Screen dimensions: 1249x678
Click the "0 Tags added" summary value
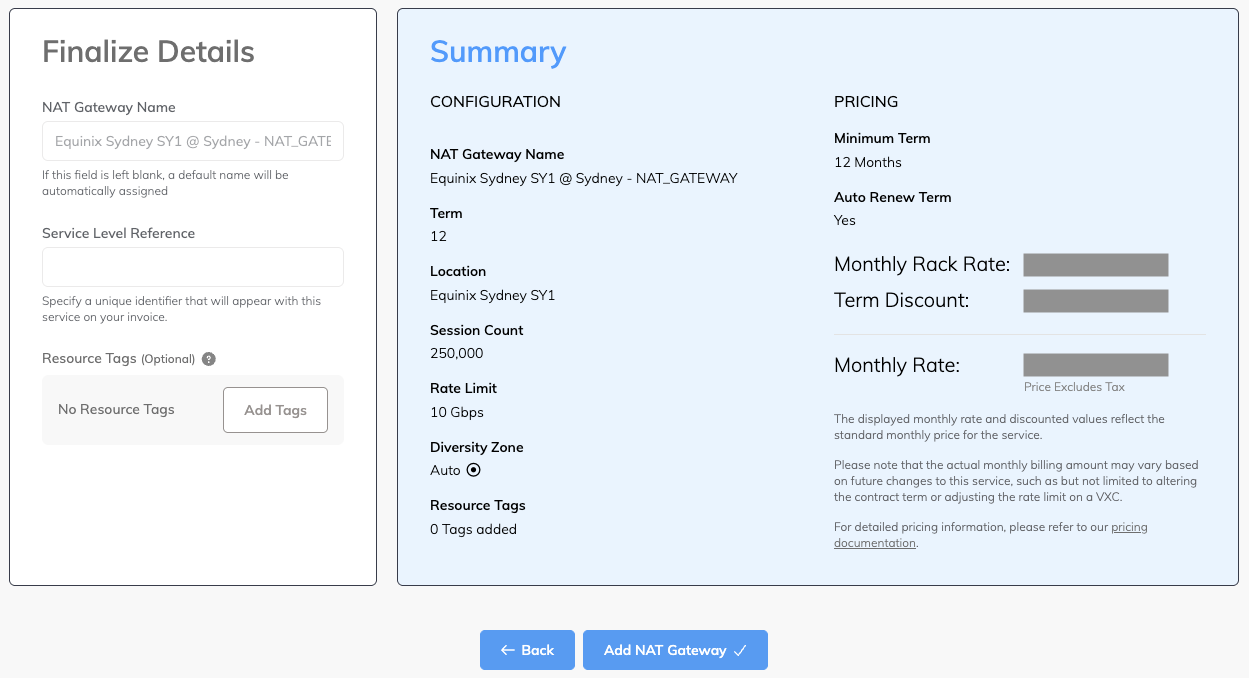473,529
